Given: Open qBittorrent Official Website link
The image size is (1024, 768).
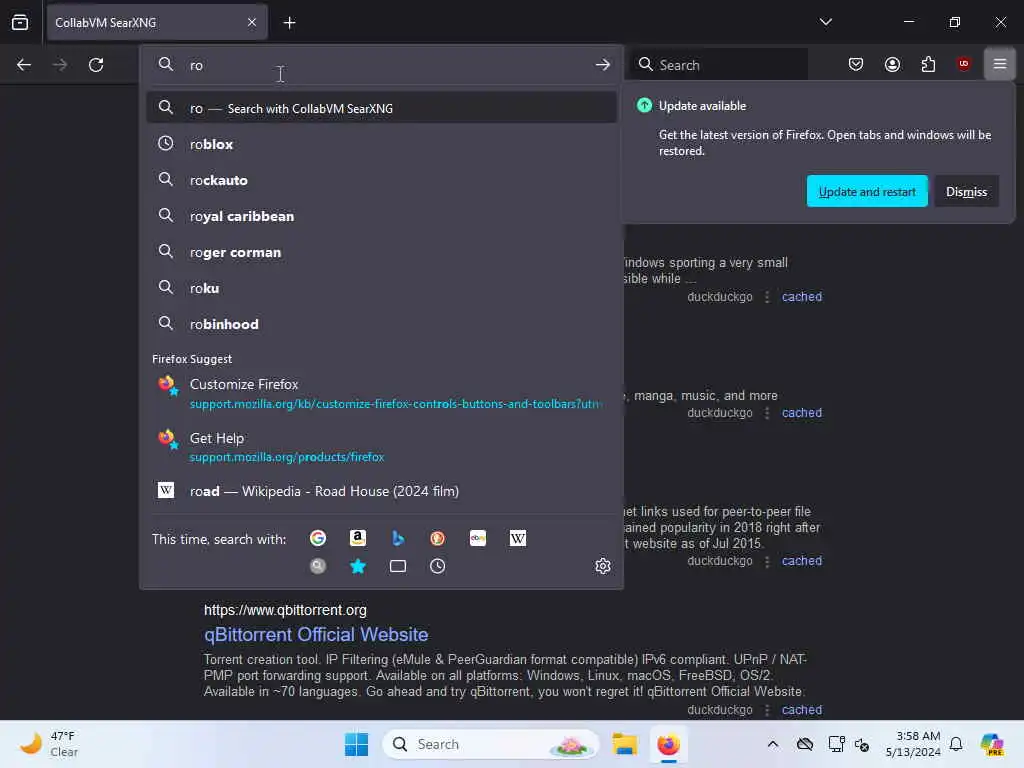Looking at the screenshot, I should (316, 635).
